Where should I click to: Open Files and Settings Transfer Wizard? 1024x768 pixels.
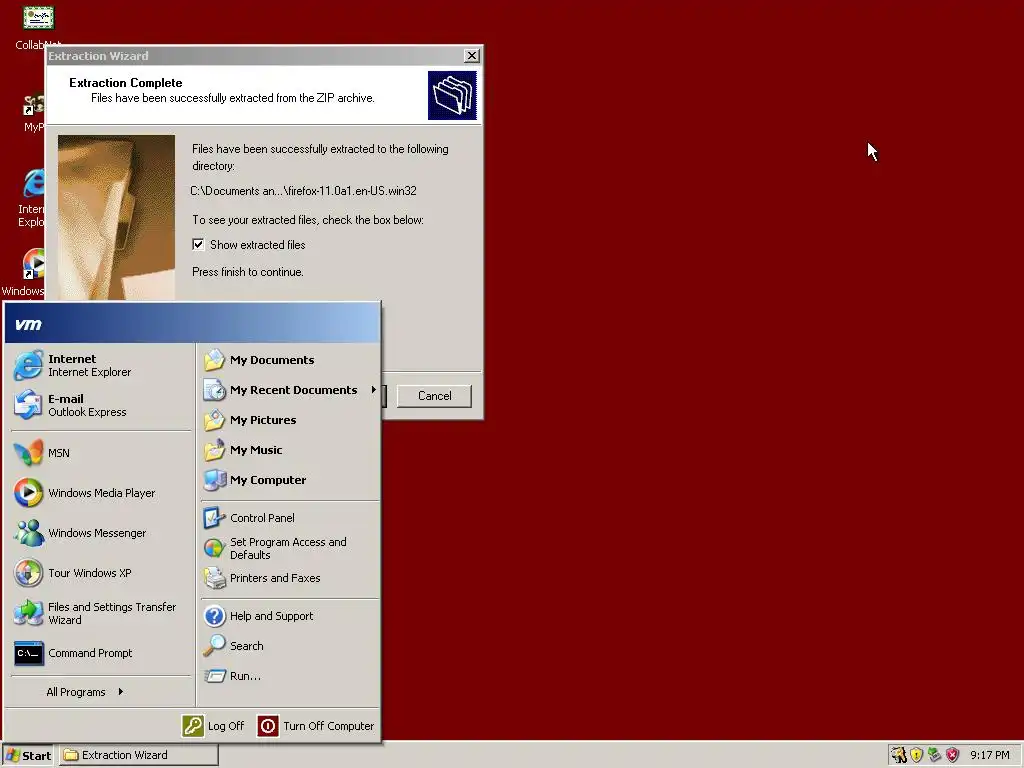pos(100,613)
